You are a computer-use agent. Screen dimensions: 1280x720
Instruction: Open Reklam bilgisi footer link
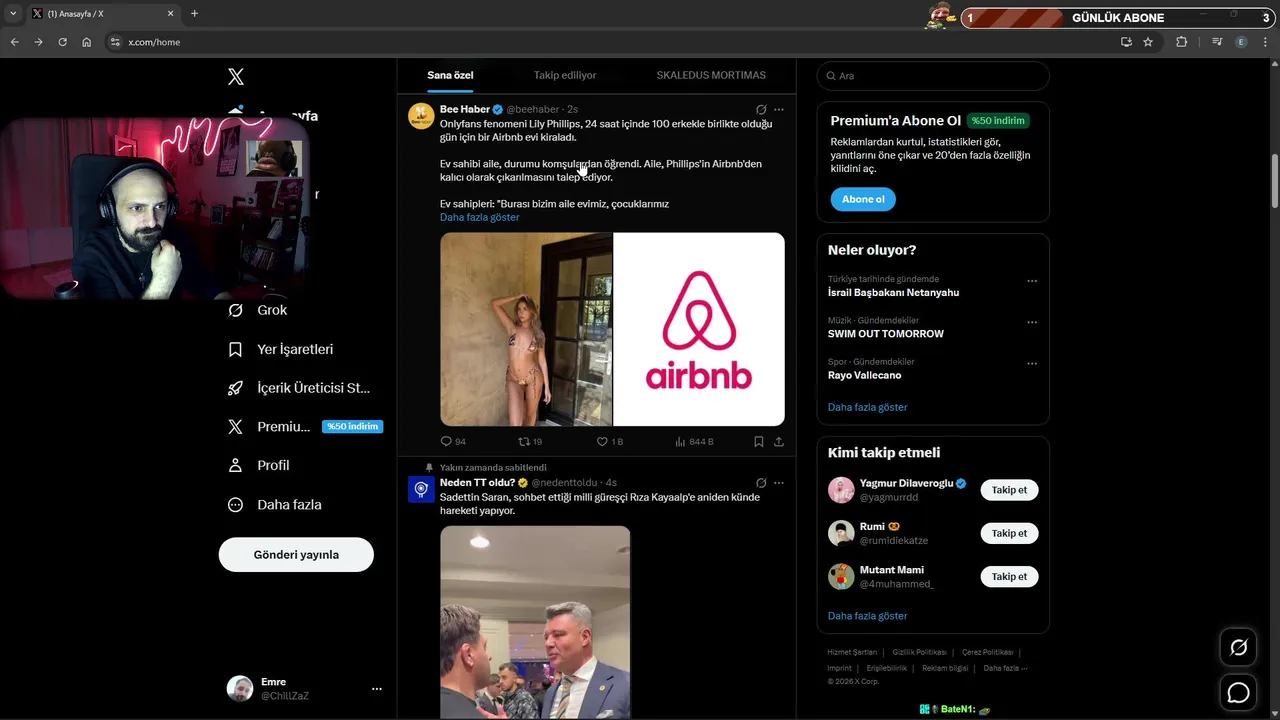point(945,668)
